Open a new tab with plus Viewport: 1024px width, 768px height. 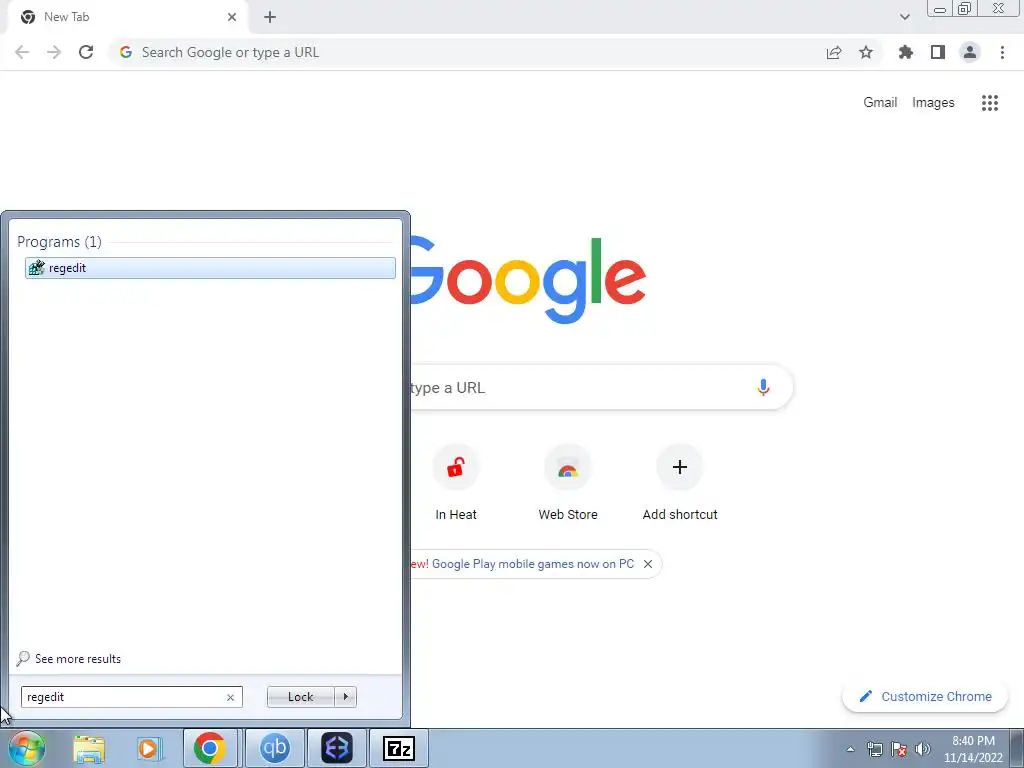coord(270,17)
